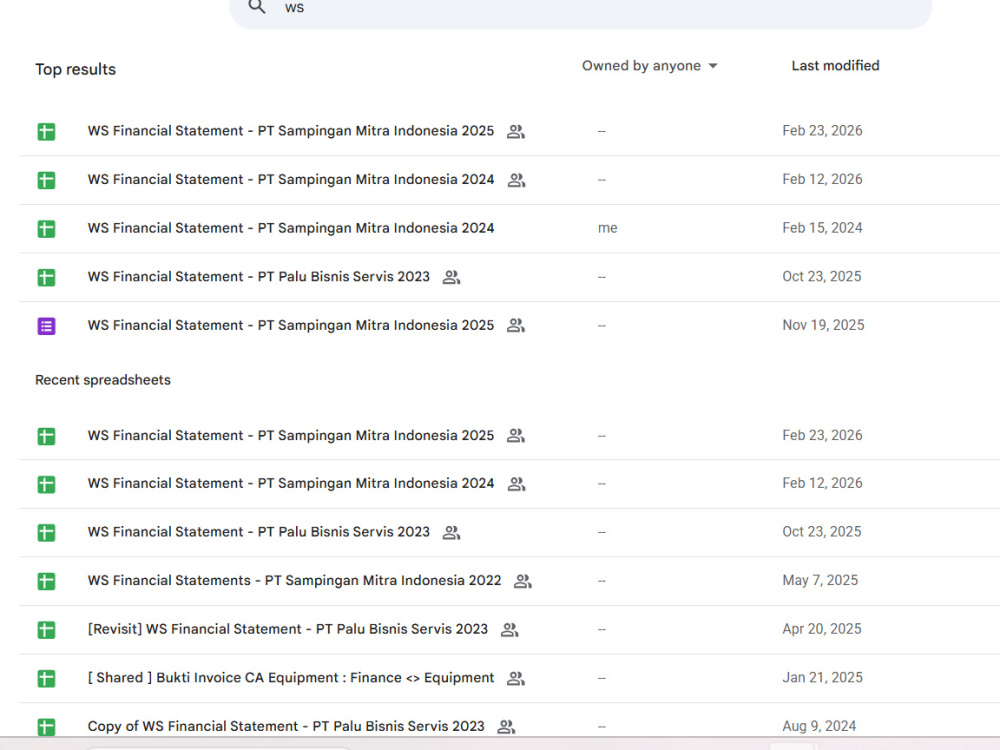The height and width of the screenshot is (750, 1000).
Task: Open Recent spreadsheets Sampingan Mitra Indonesia 2024 file name
Action: coord(291,483)
